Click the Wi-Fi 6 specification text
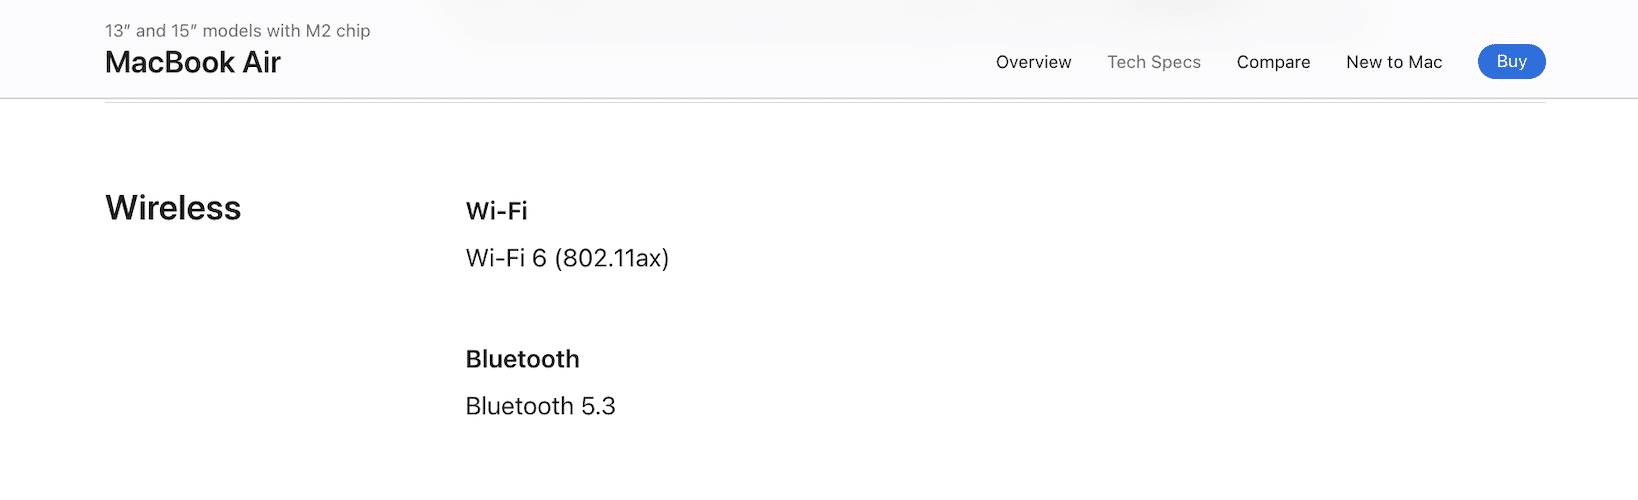 (506, 258)
